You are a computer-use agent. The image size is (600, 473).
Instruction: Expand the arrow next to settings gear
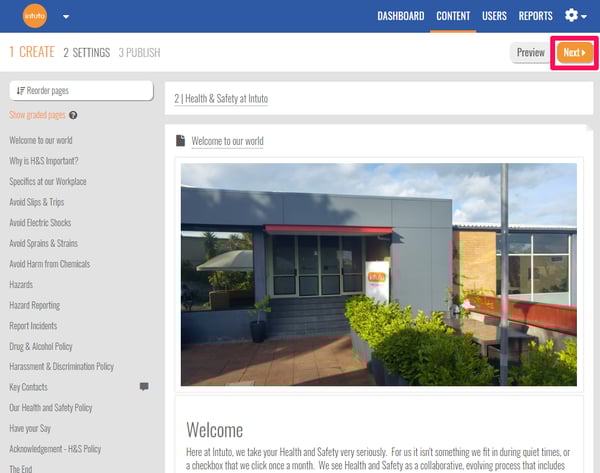(584, 16)
